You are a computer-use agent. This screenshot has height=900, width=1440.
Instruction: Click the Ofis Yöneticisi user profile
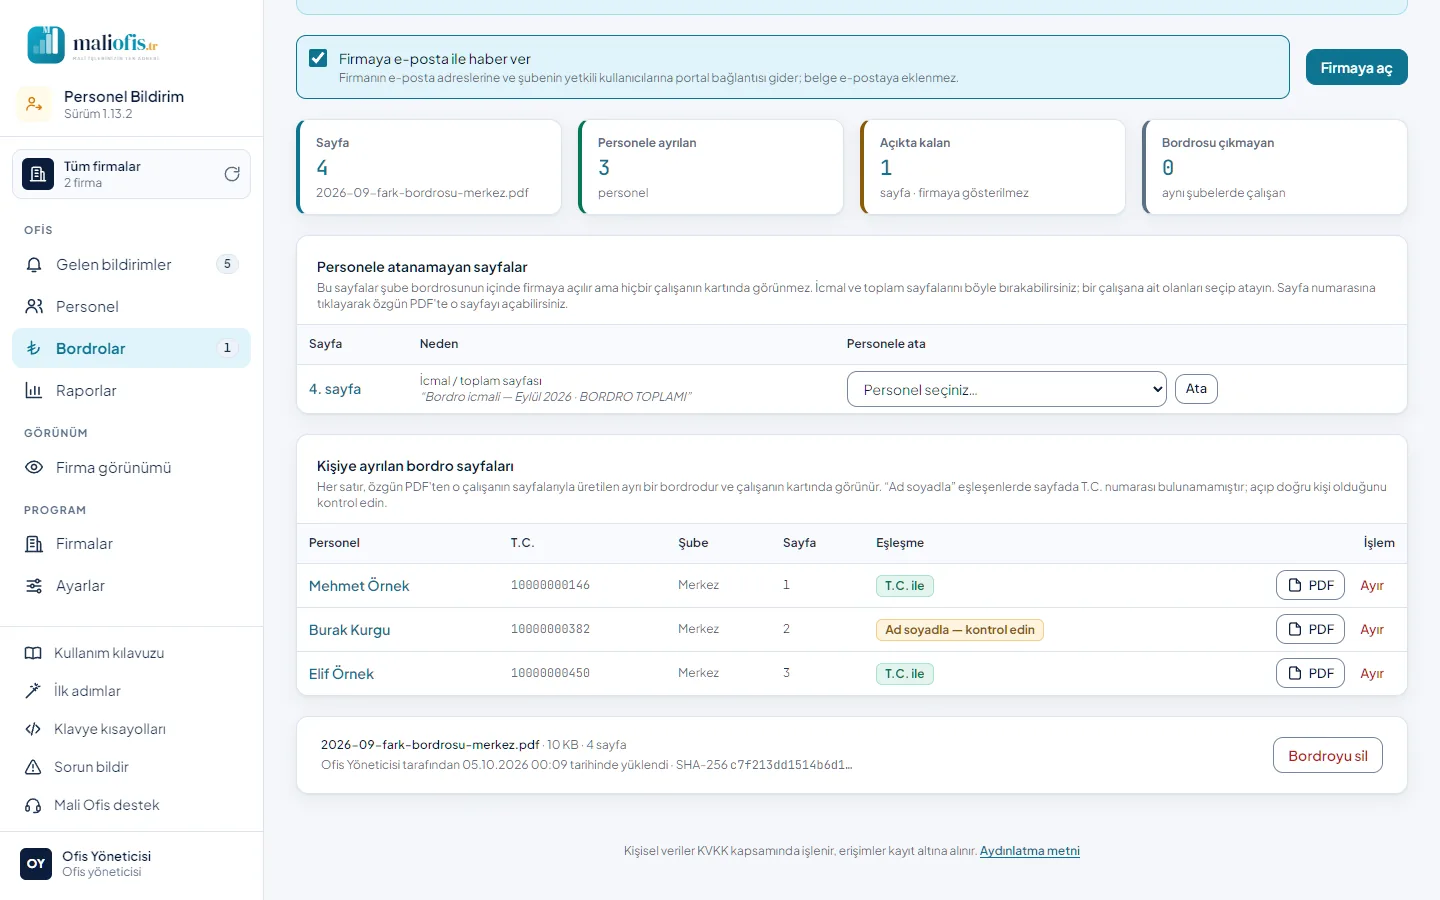(131, 864)
